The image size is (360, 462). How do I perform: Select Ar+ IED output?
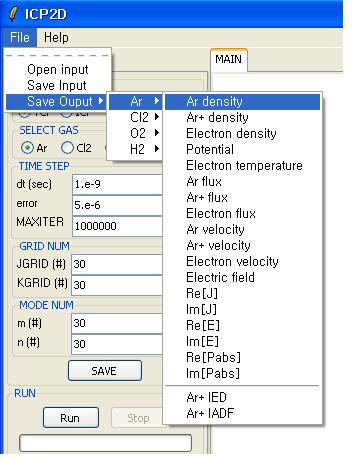click(243, 397)
